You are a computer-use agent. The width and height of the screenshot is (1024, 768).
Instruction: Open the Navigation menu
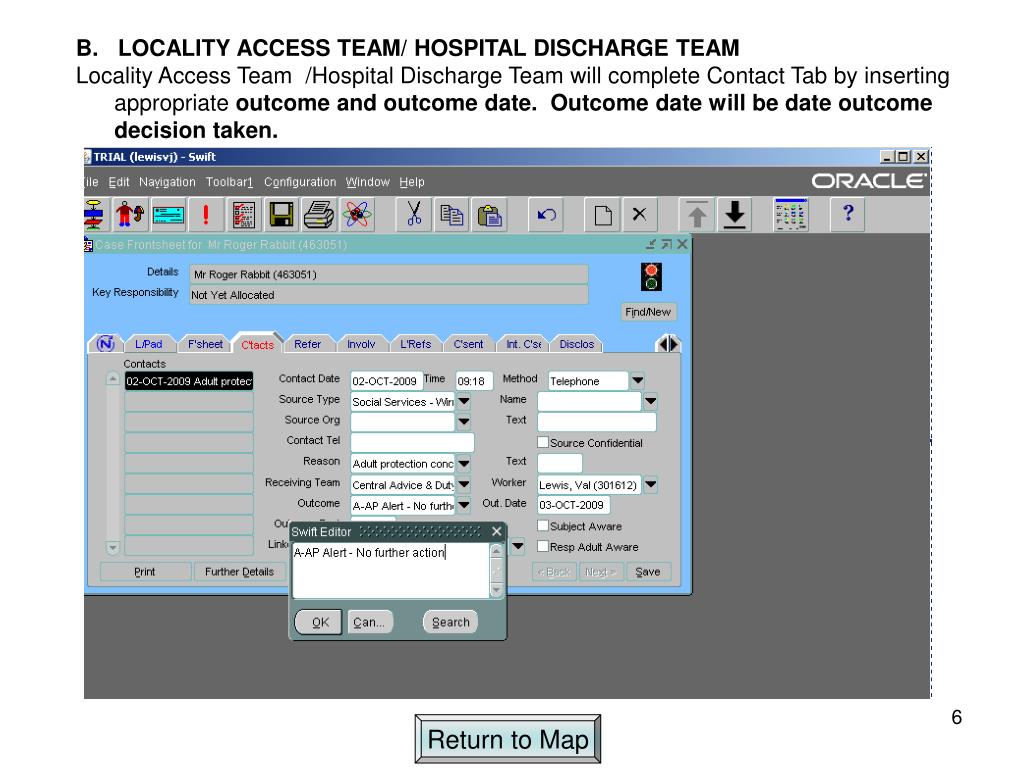(167, 182)
